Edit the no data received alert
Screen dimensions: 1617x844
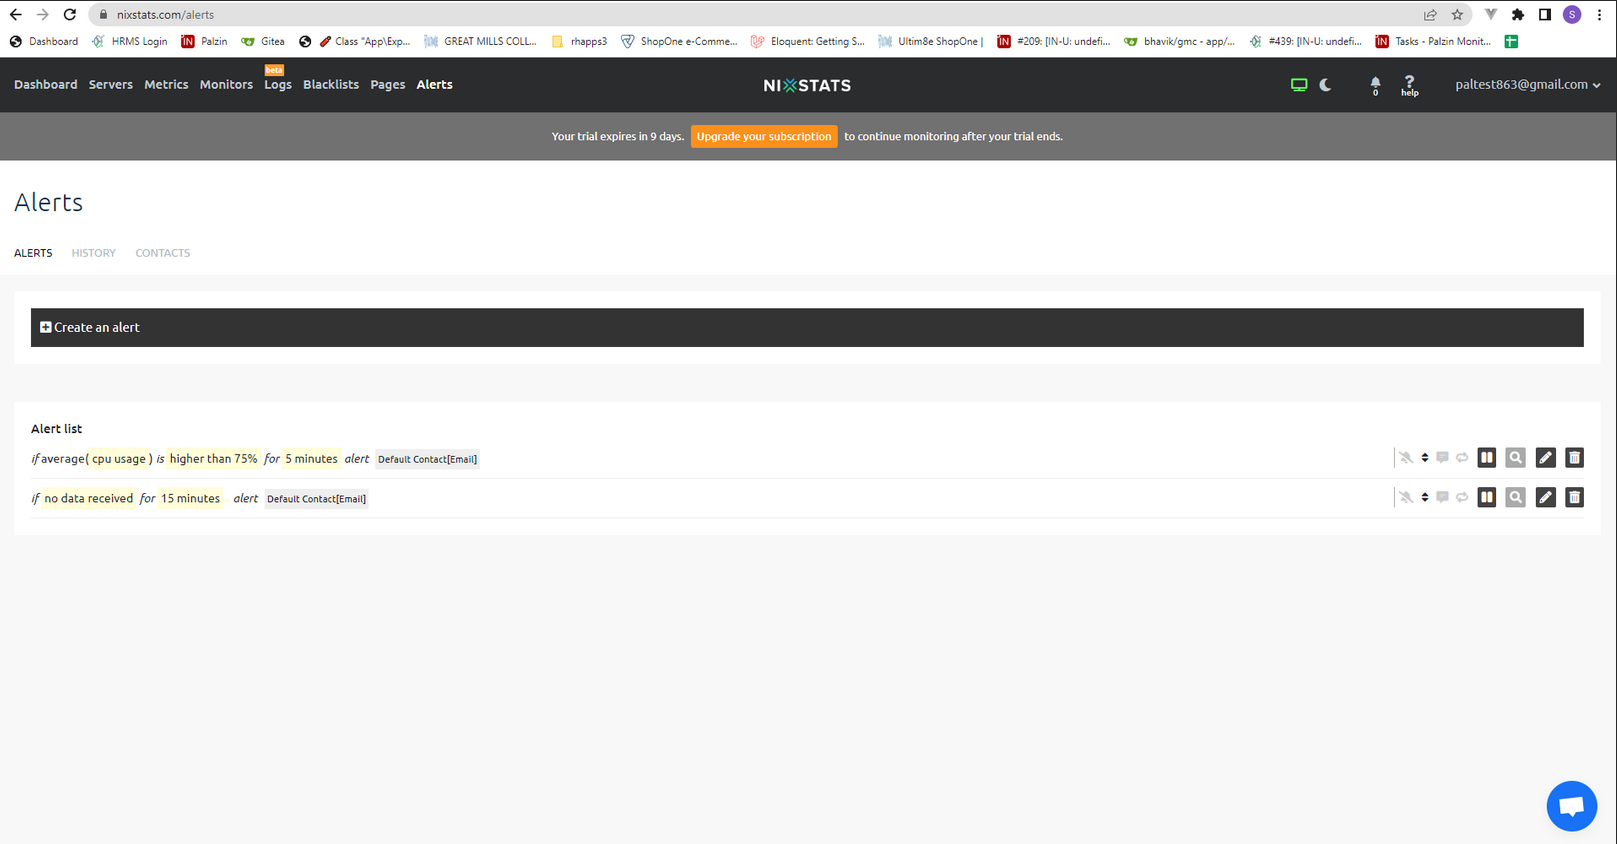tap(1545, 497)
